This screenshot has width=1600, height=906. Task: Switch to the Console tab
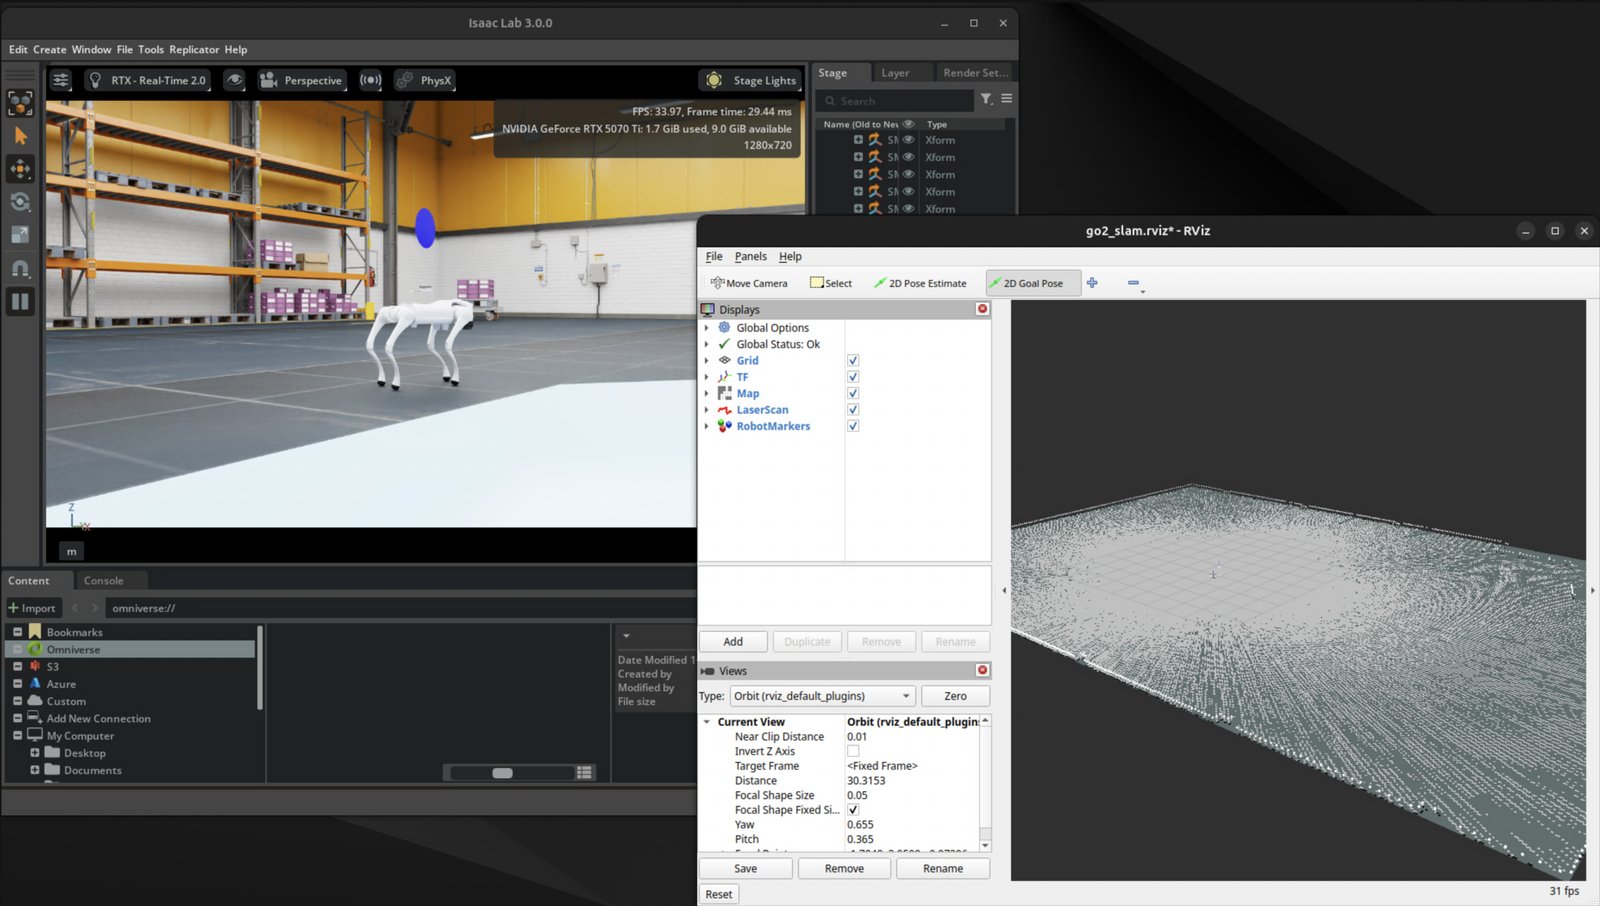click(x=104, y=581)
